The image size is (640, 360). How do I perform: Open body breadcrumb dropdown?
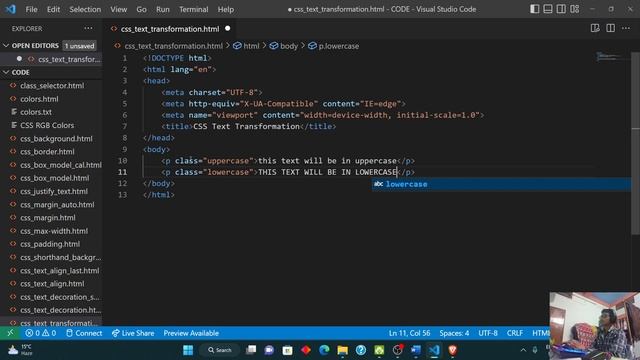point(284,46)
